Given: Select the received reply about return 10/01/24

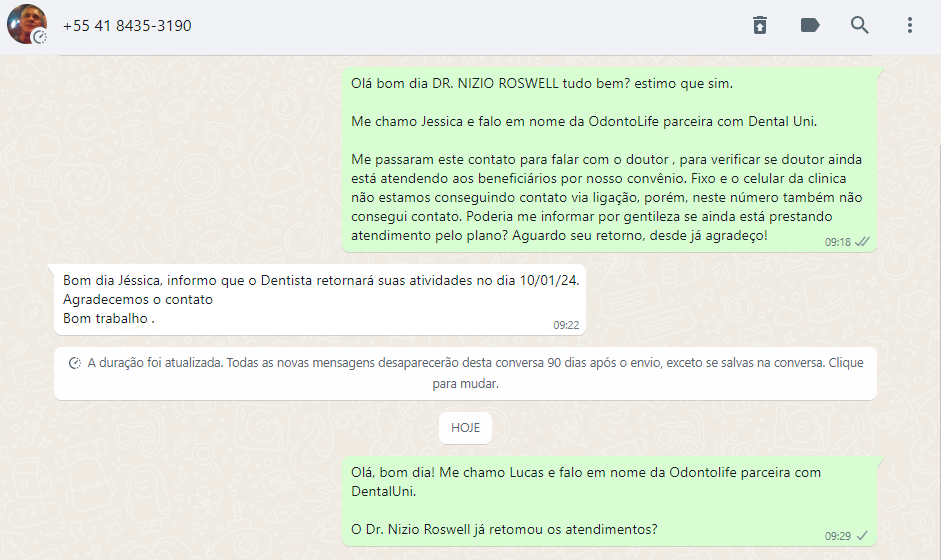Looking at the screenshot, I should [x=320, y=300].
